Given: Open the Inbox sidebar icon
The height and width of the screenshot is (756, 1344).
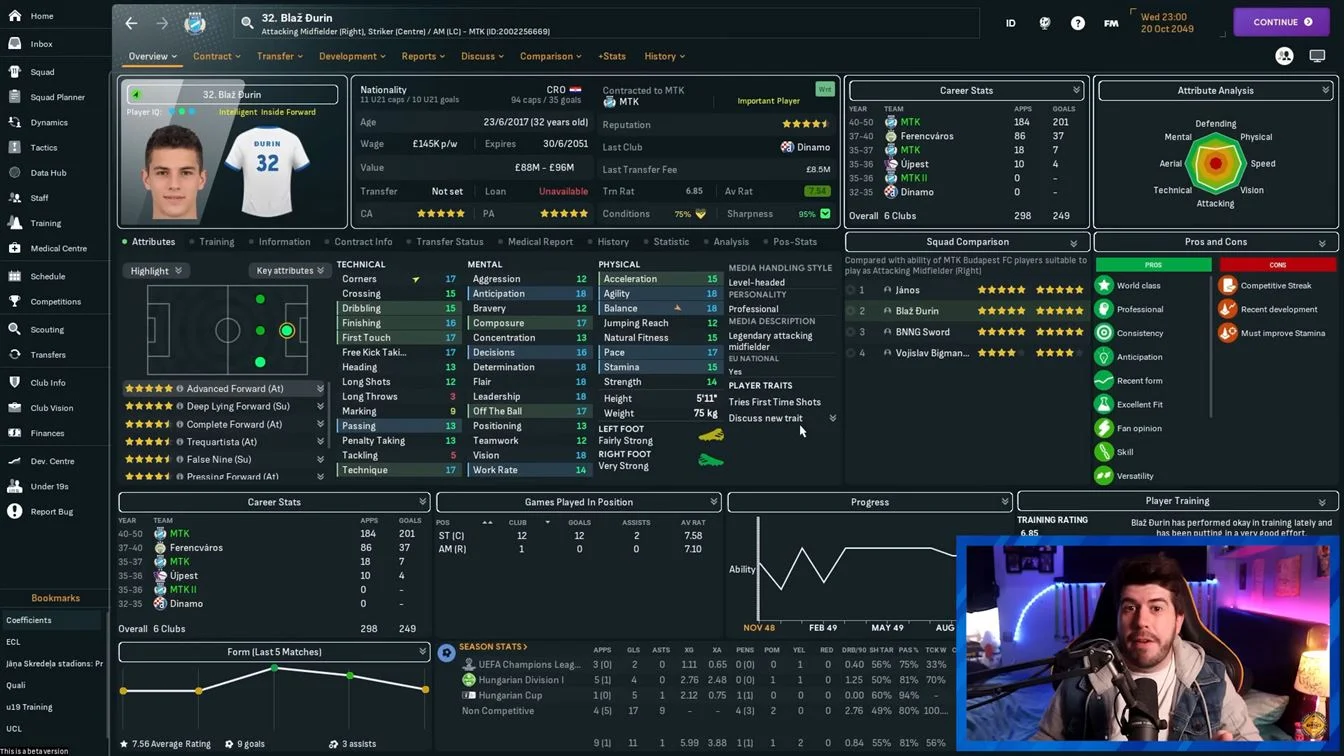Looking at the screenshot, I should click(x=14, y=44).
